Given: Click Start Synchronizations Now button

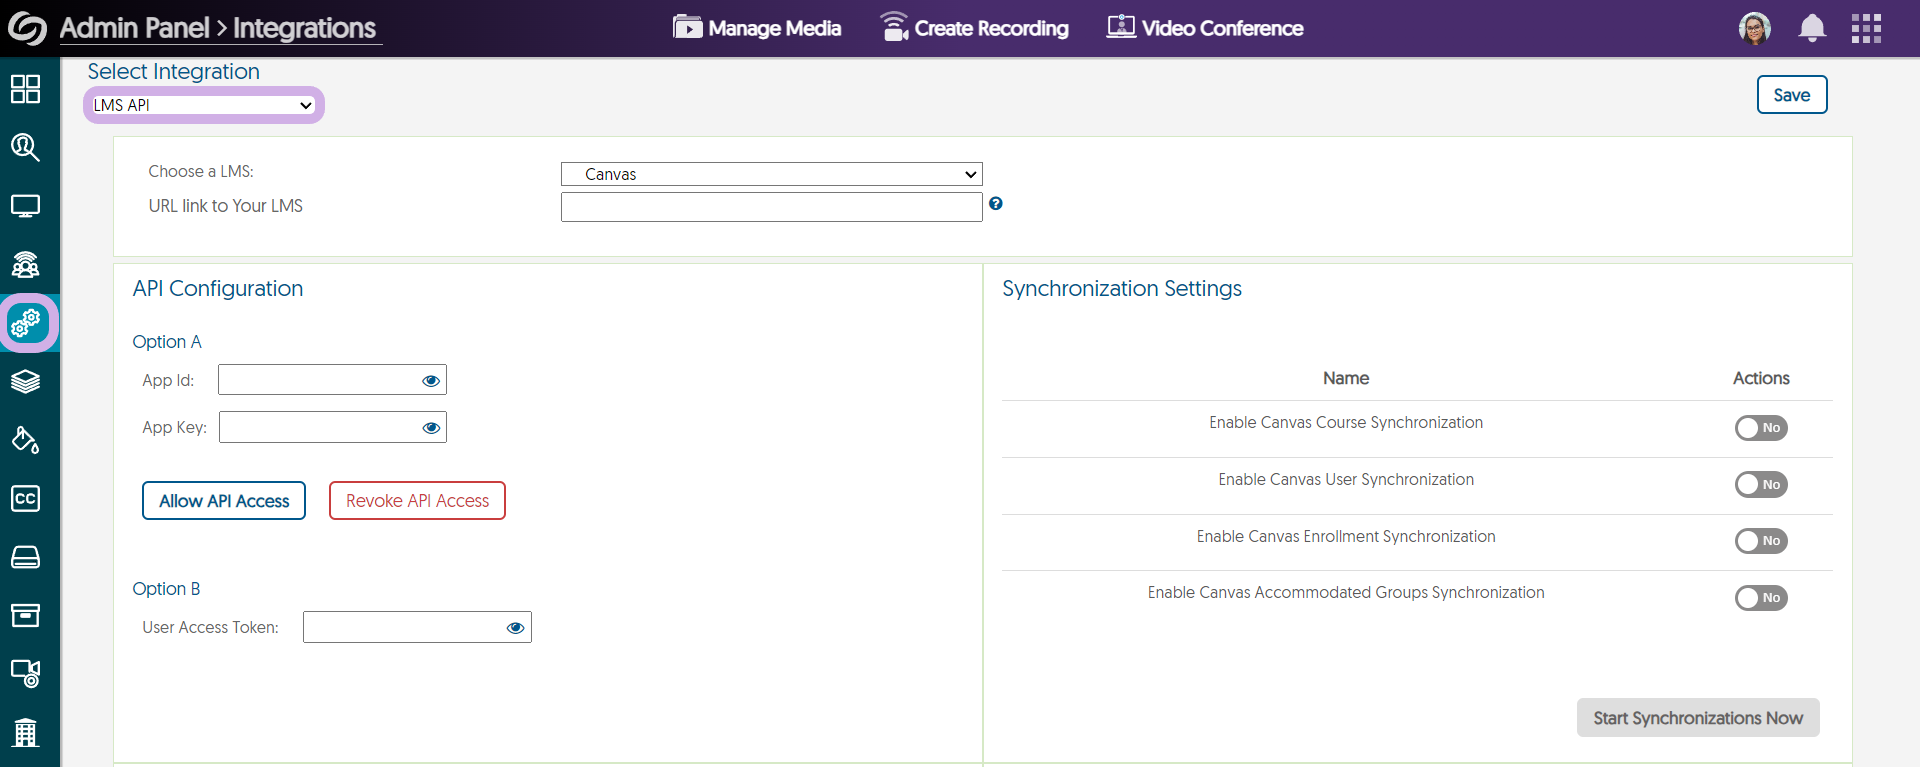Looking at the screenshot, I should point(1698,718).
